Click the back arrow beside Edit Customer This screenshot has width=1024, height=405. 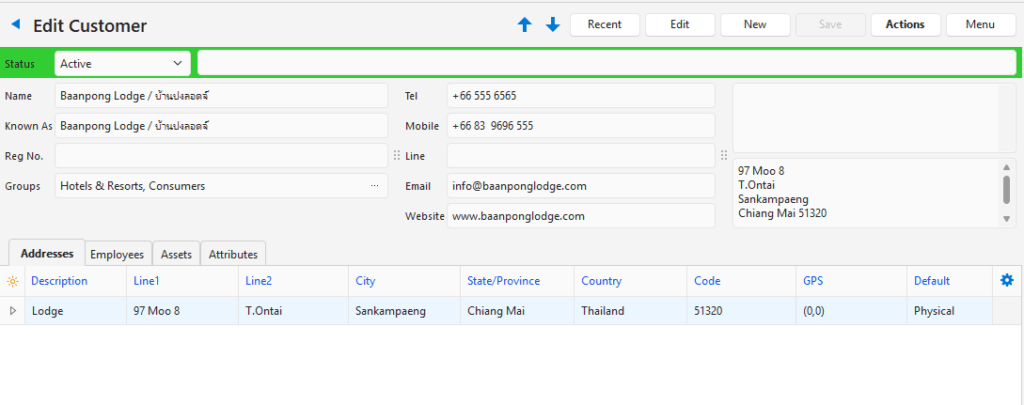click(15, 25)
